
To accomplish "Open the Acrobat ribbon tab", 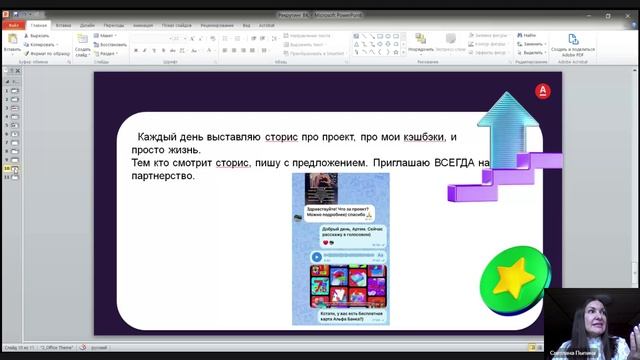I will [x=267, y=25].
